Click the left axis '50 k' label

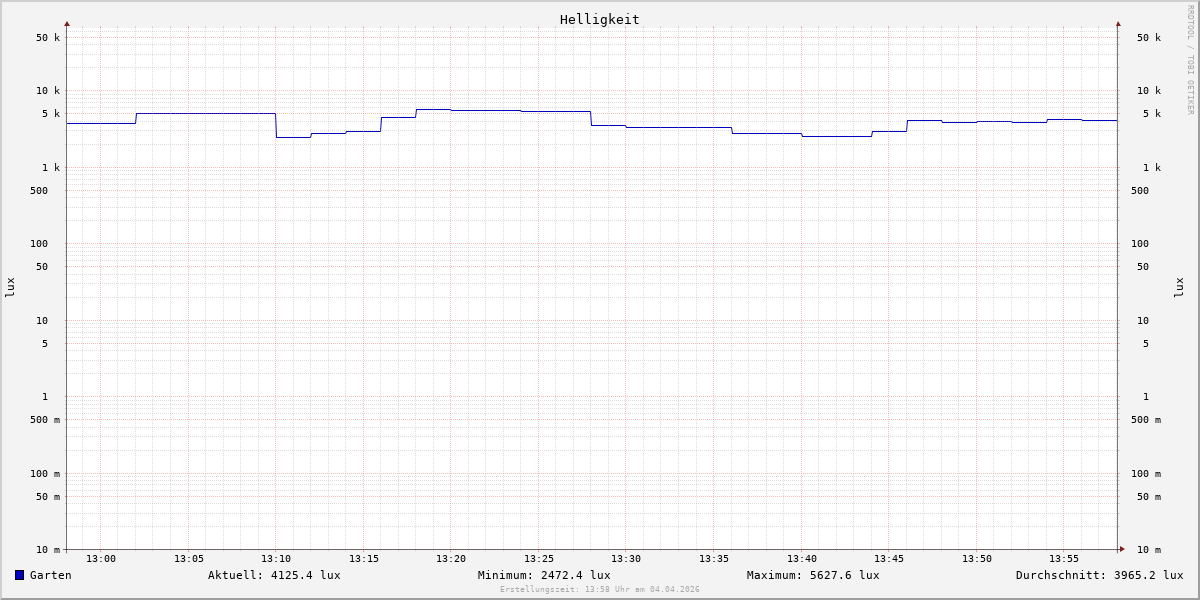click(48, 38)
